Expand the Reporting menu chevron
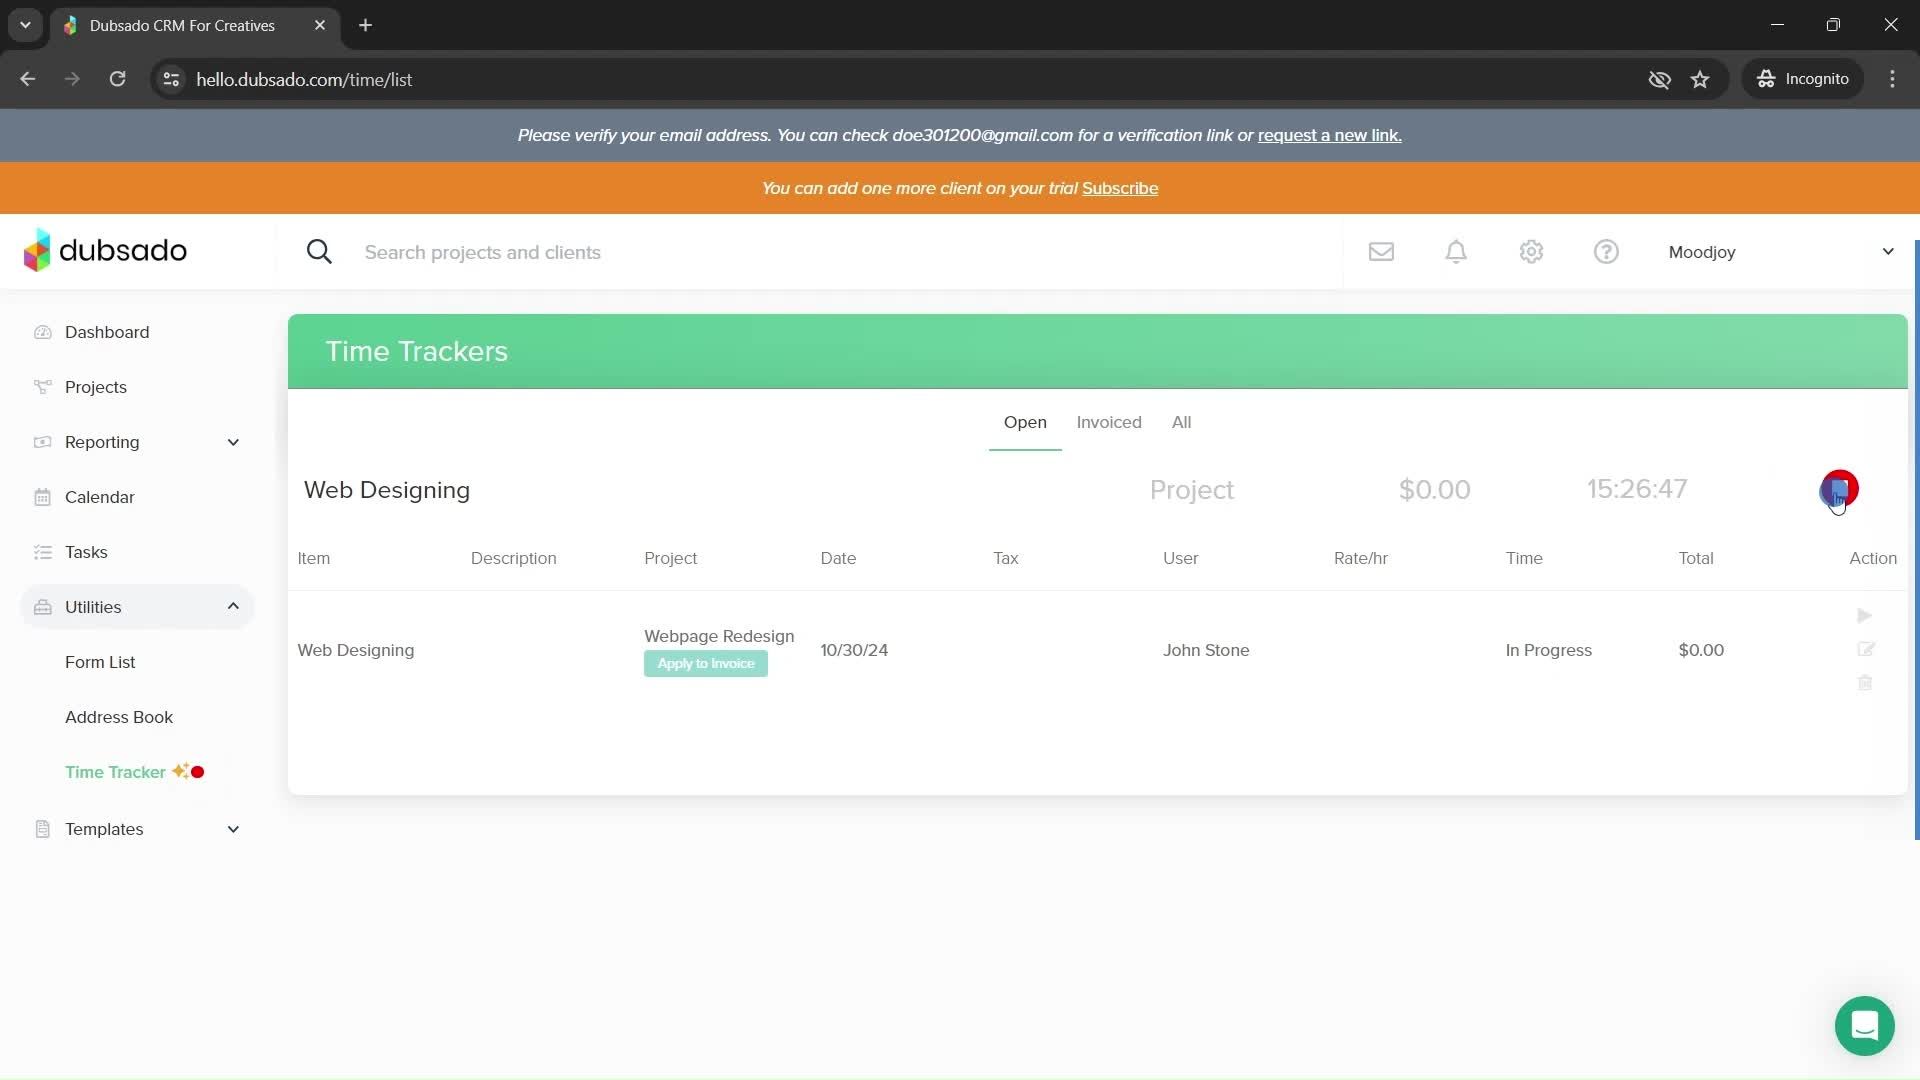This screenshot has width=1920, height=1080. 233,442
